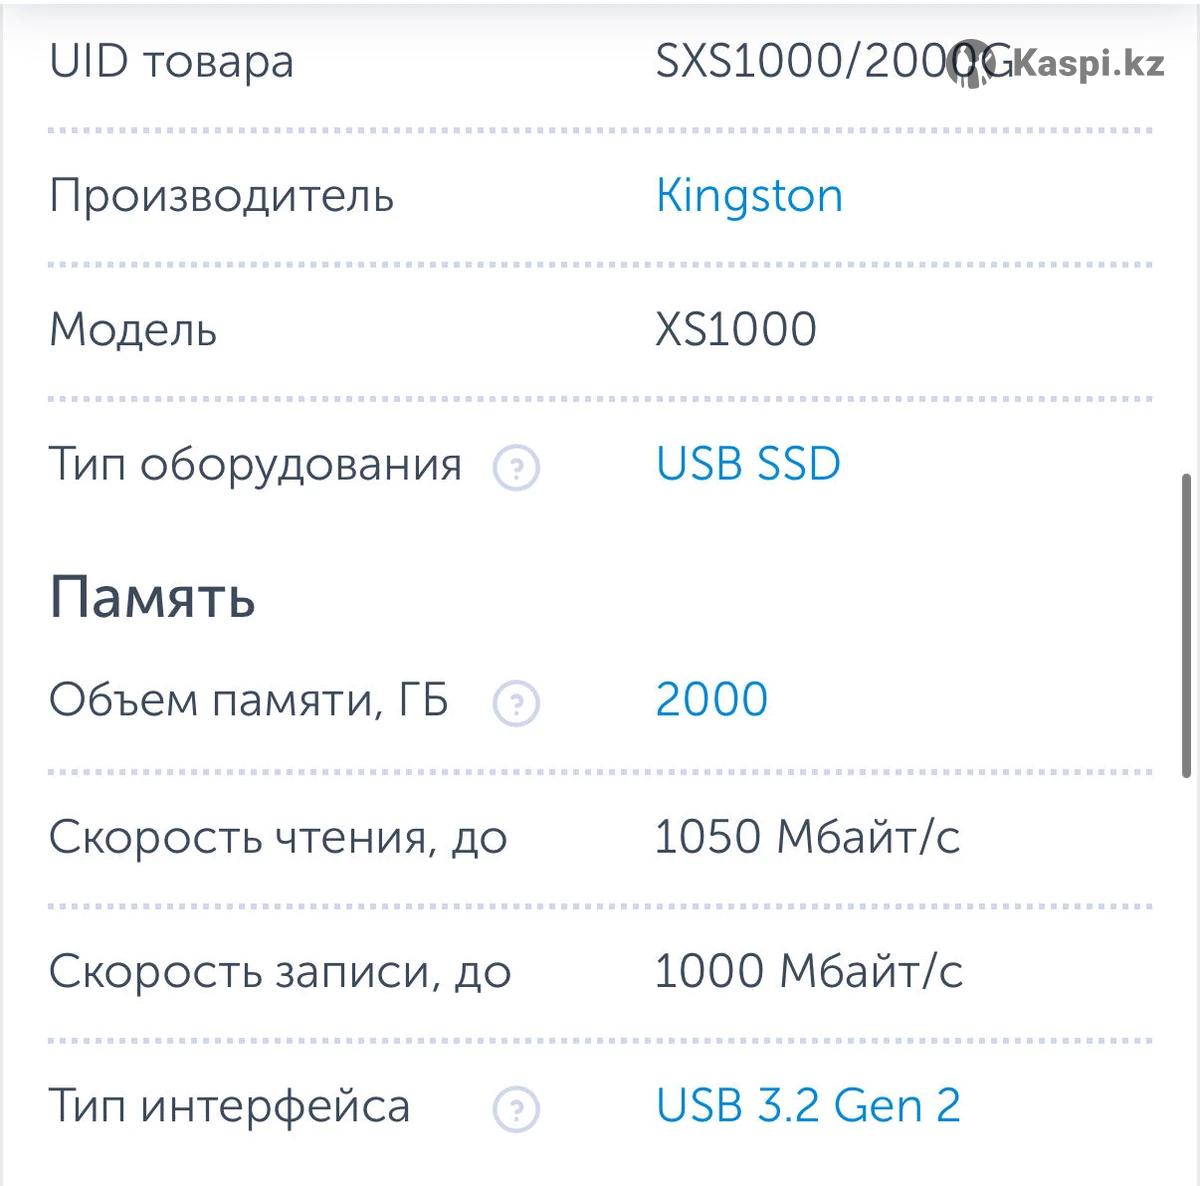Click the XS1000 model value
Viewport: 1200px width, 1186px height.
736,330
